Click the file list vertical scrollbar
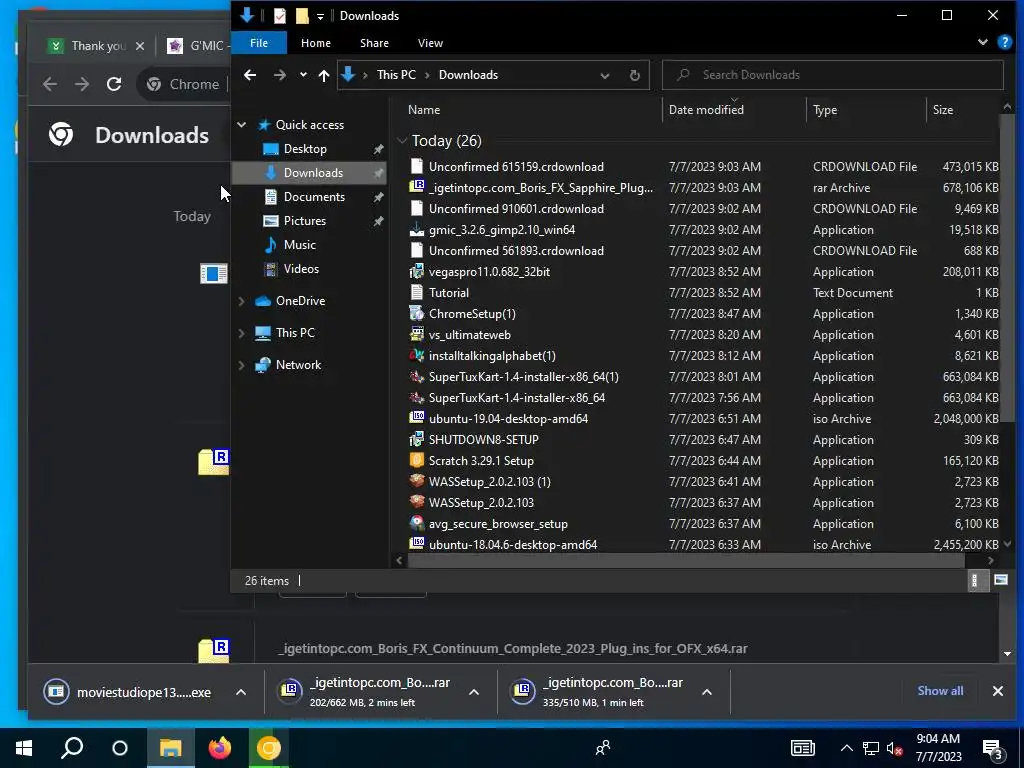1024x768 pixels. tap(1007, 268)
